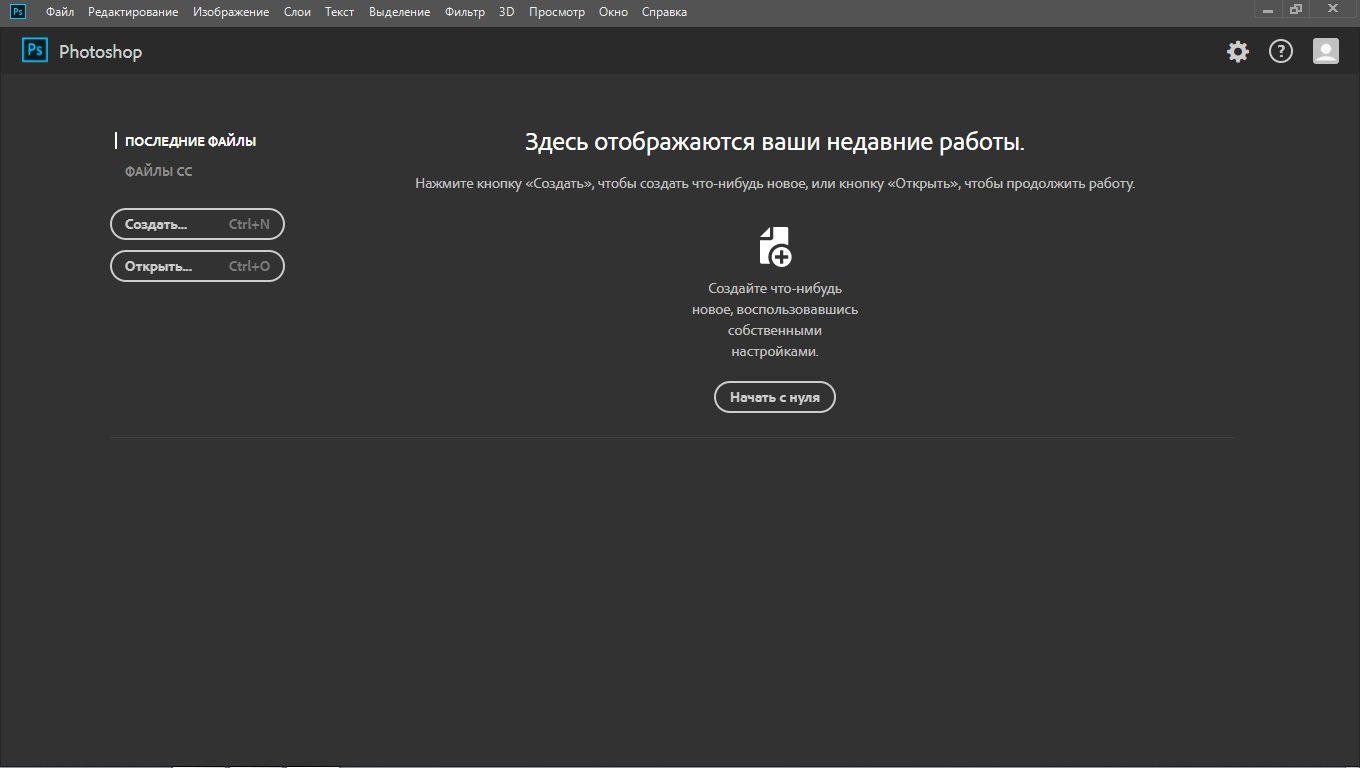Click the new document plus icon
The height and width of the screenshot is (768, 1360).
[775, 246]
